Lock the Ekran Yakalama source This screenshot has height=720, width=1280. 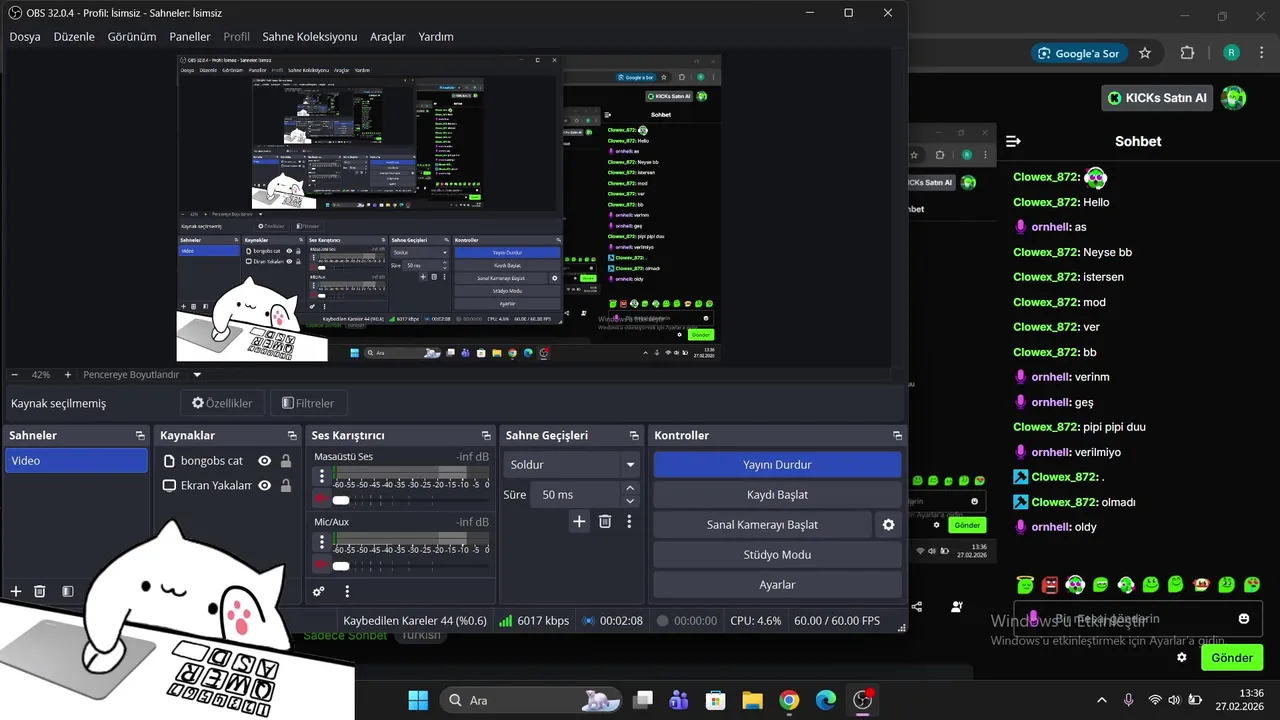click(286, 485)
